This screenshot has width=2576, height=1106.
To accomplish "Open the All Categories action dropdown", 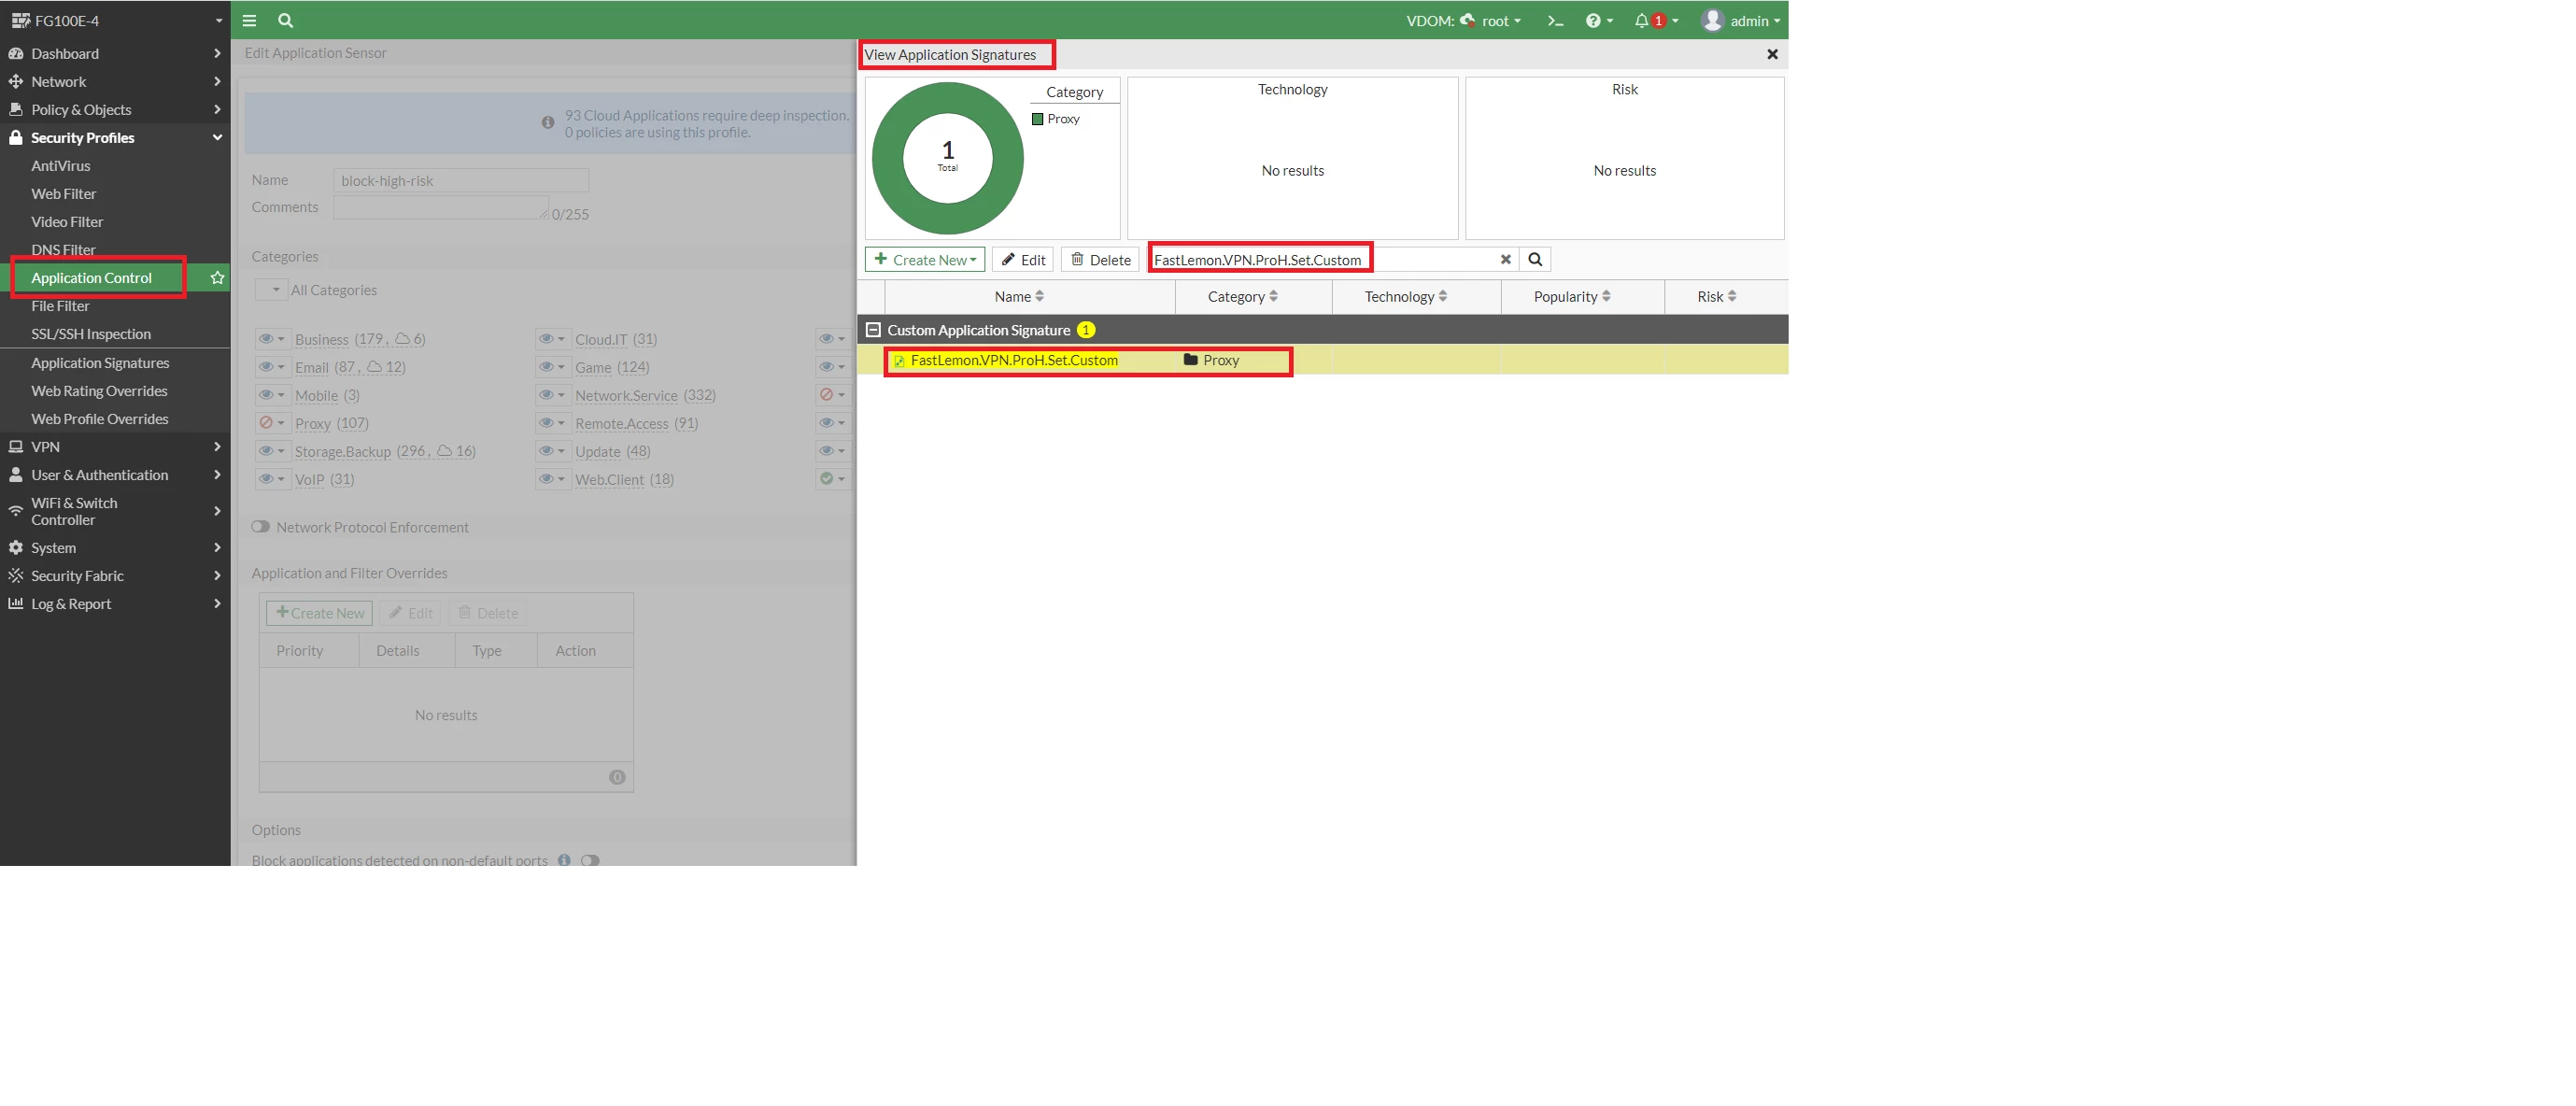I will (272, 290).
